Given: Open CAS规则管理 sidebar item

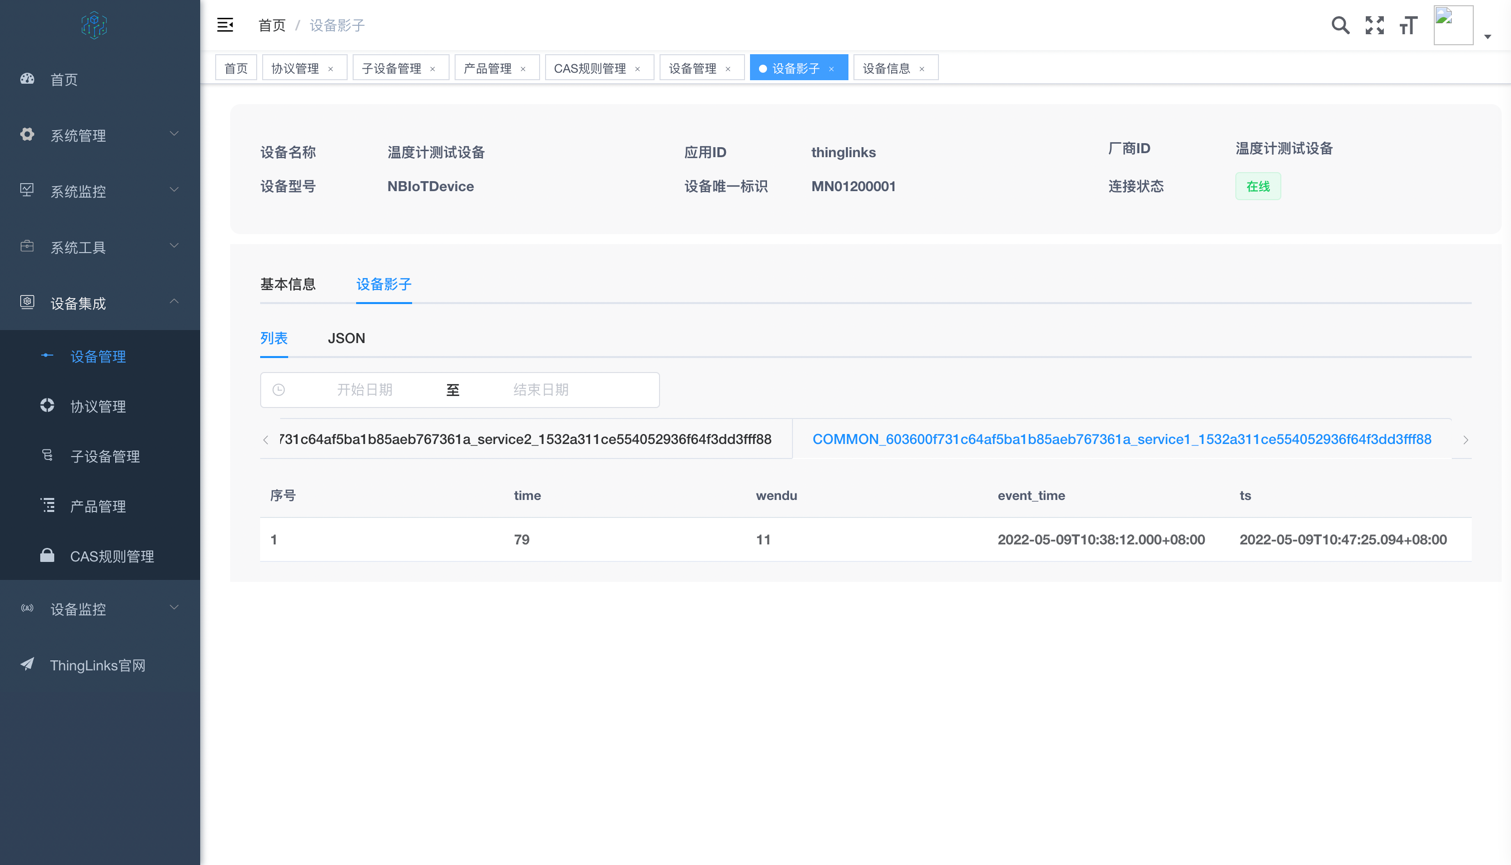Looking at the screenshot, I should click(100, 556).
